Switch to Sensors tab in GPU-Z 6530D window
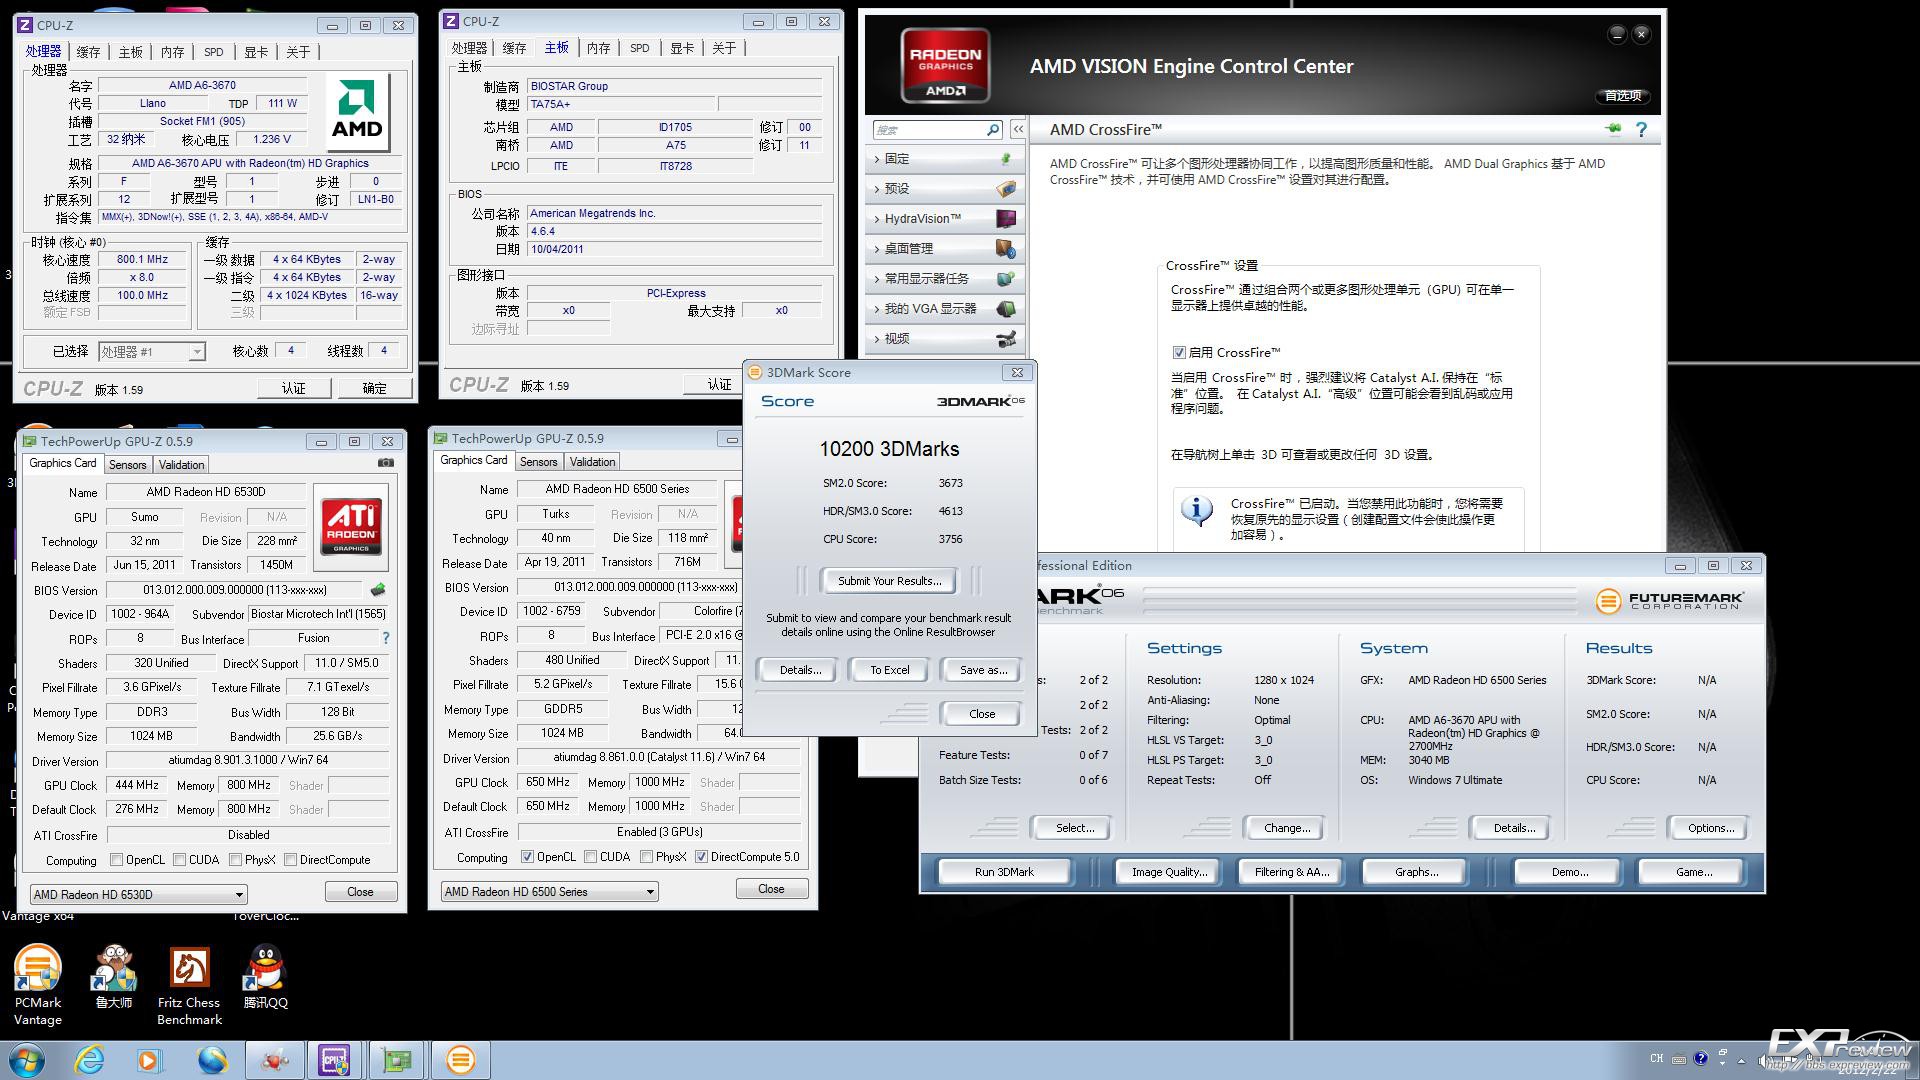This screenshot has width=1920, height=1080. [127, 465]
